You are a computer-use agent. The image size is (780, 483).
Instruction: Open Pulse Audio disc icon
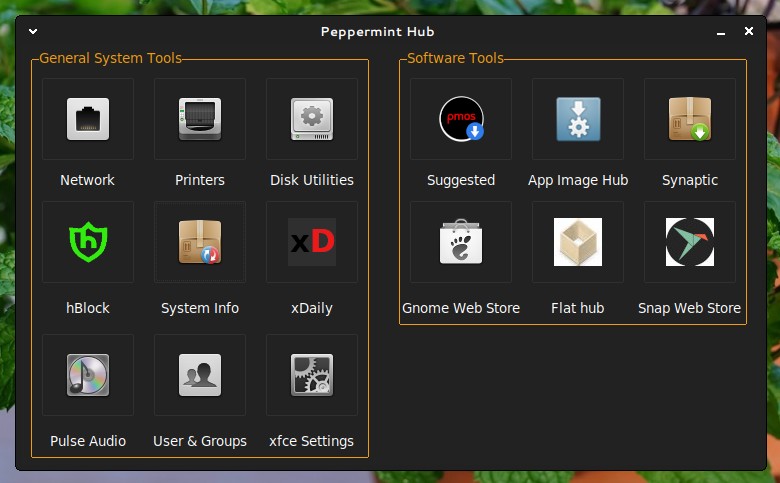pos(88,375)
